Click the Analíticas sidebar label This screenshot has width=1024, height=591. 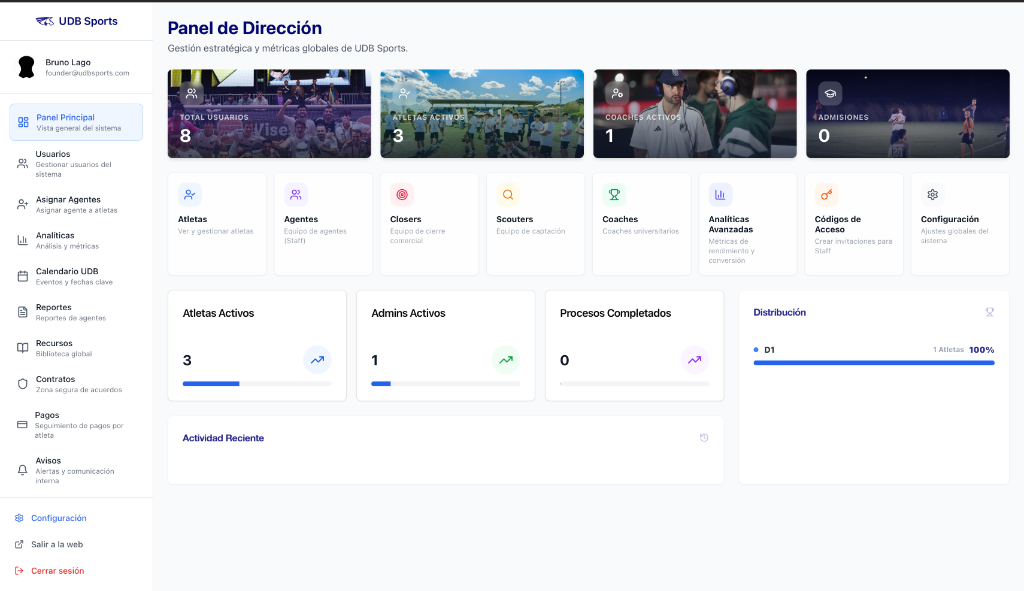click(55, 235)
